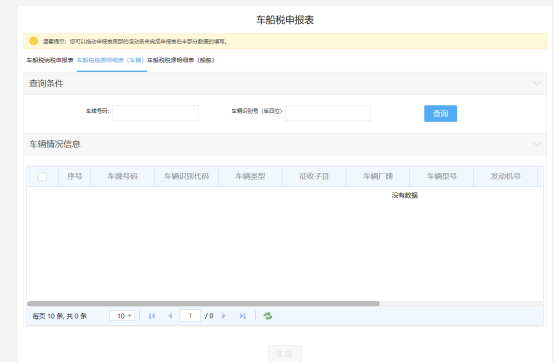554x363 pixels.
Task: Switch to 车船税税源明细表（船舶）tab
Action: click(181, 60)
